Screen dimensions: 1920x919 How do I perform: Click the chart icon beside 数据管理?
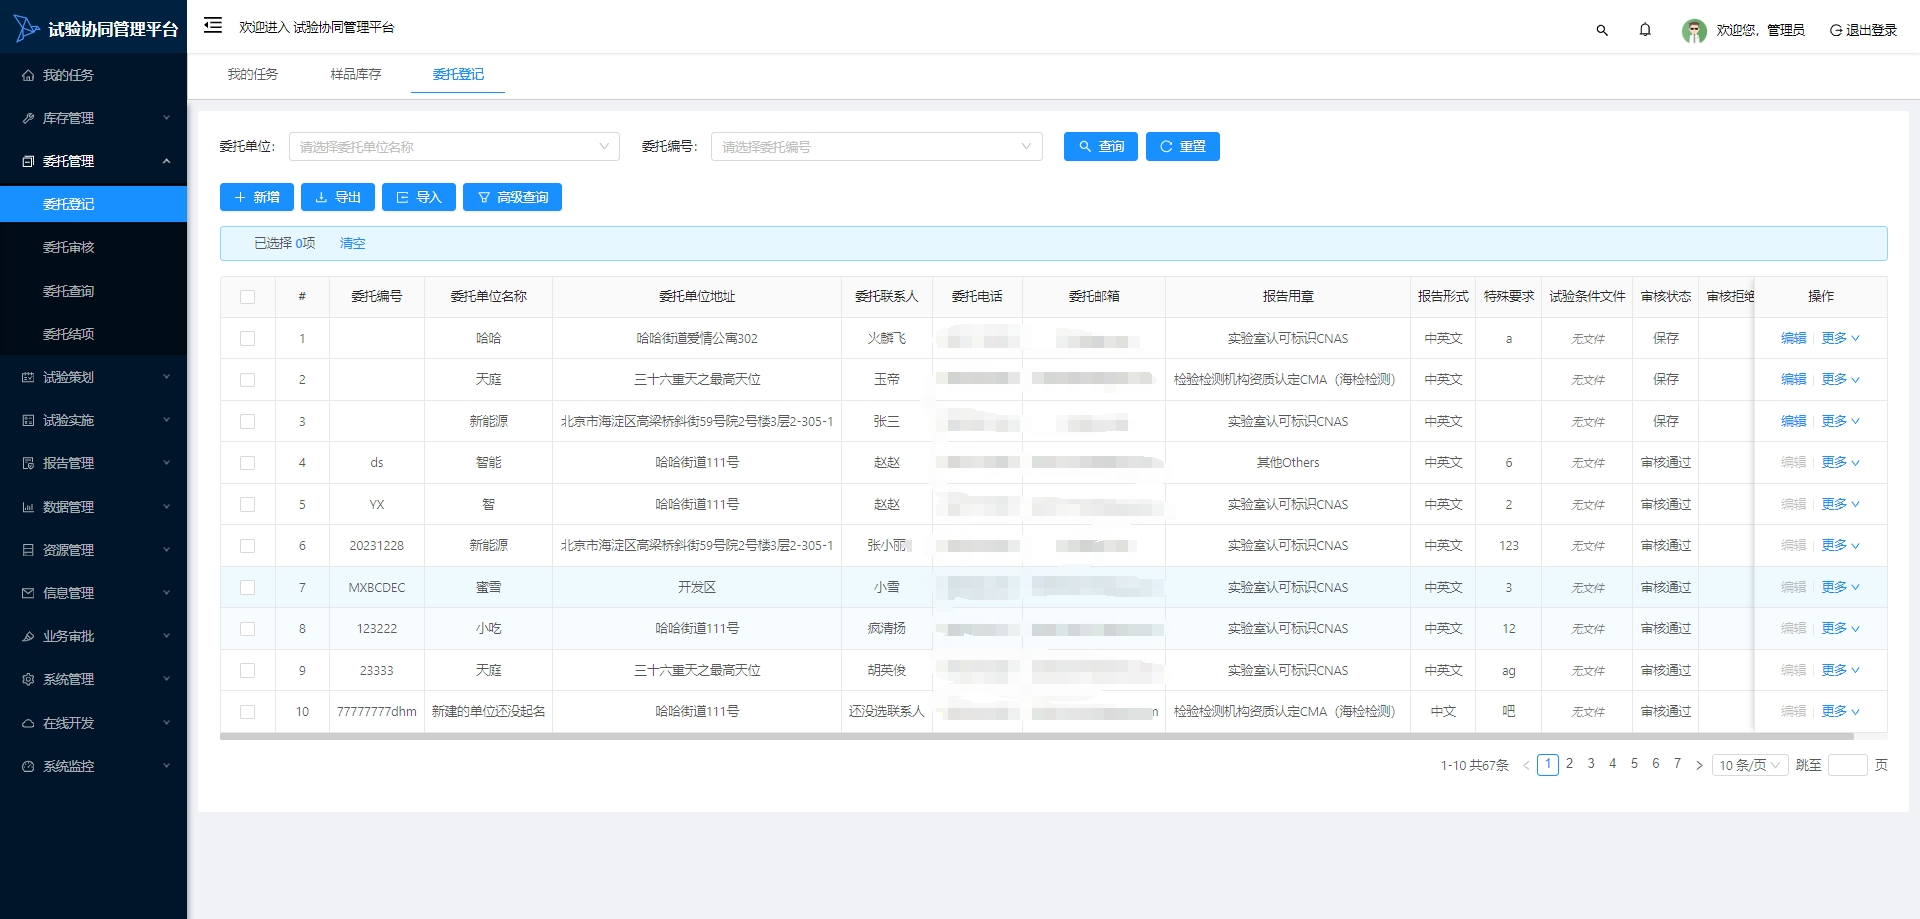[28, 507]
